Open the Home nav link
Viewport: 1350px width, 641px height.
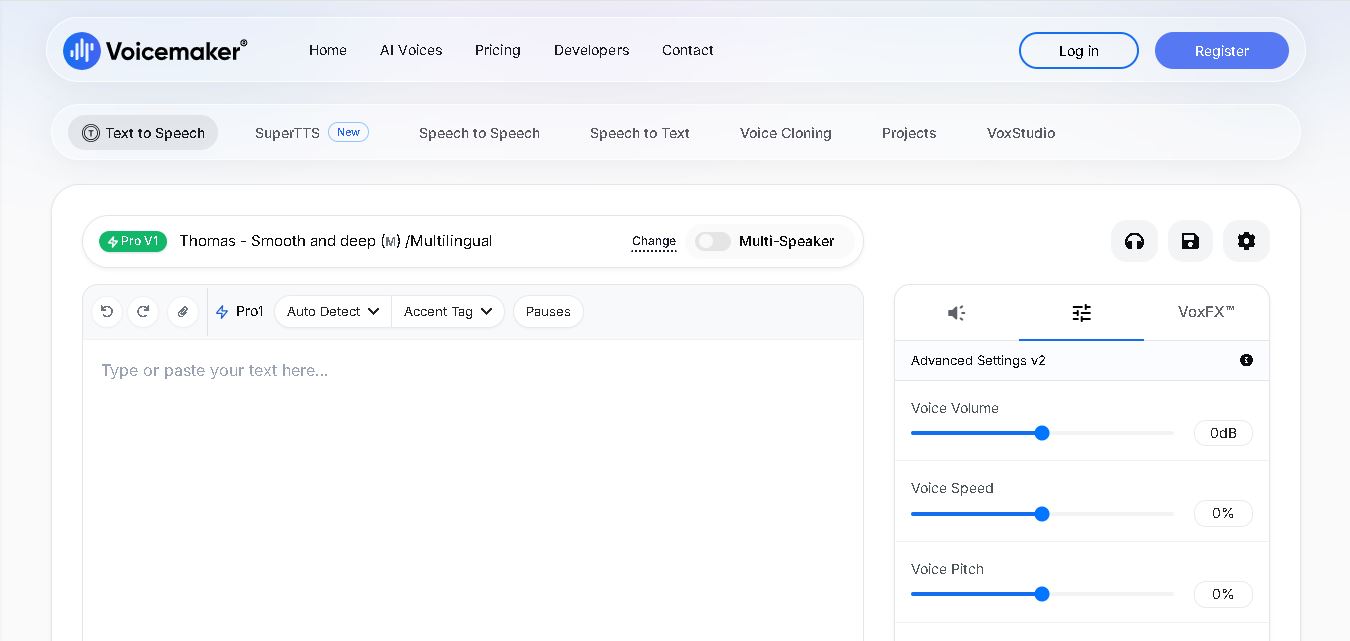click(x=328, y=50)
